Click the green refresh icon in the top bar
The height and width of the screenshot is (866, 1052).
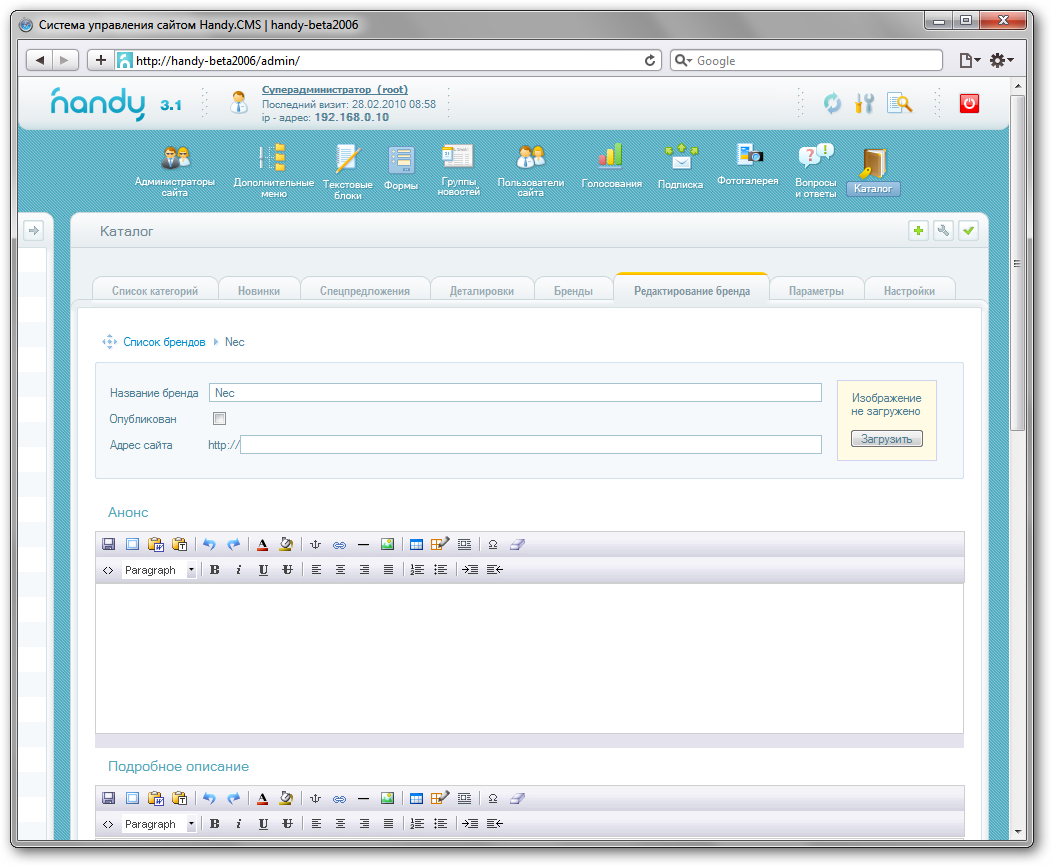coord(832,103)
